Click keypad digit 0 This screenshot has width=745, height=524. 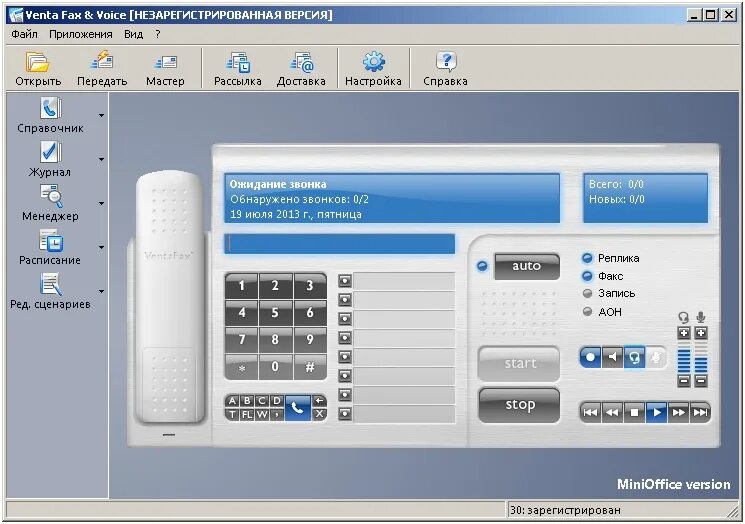(275, 367)
